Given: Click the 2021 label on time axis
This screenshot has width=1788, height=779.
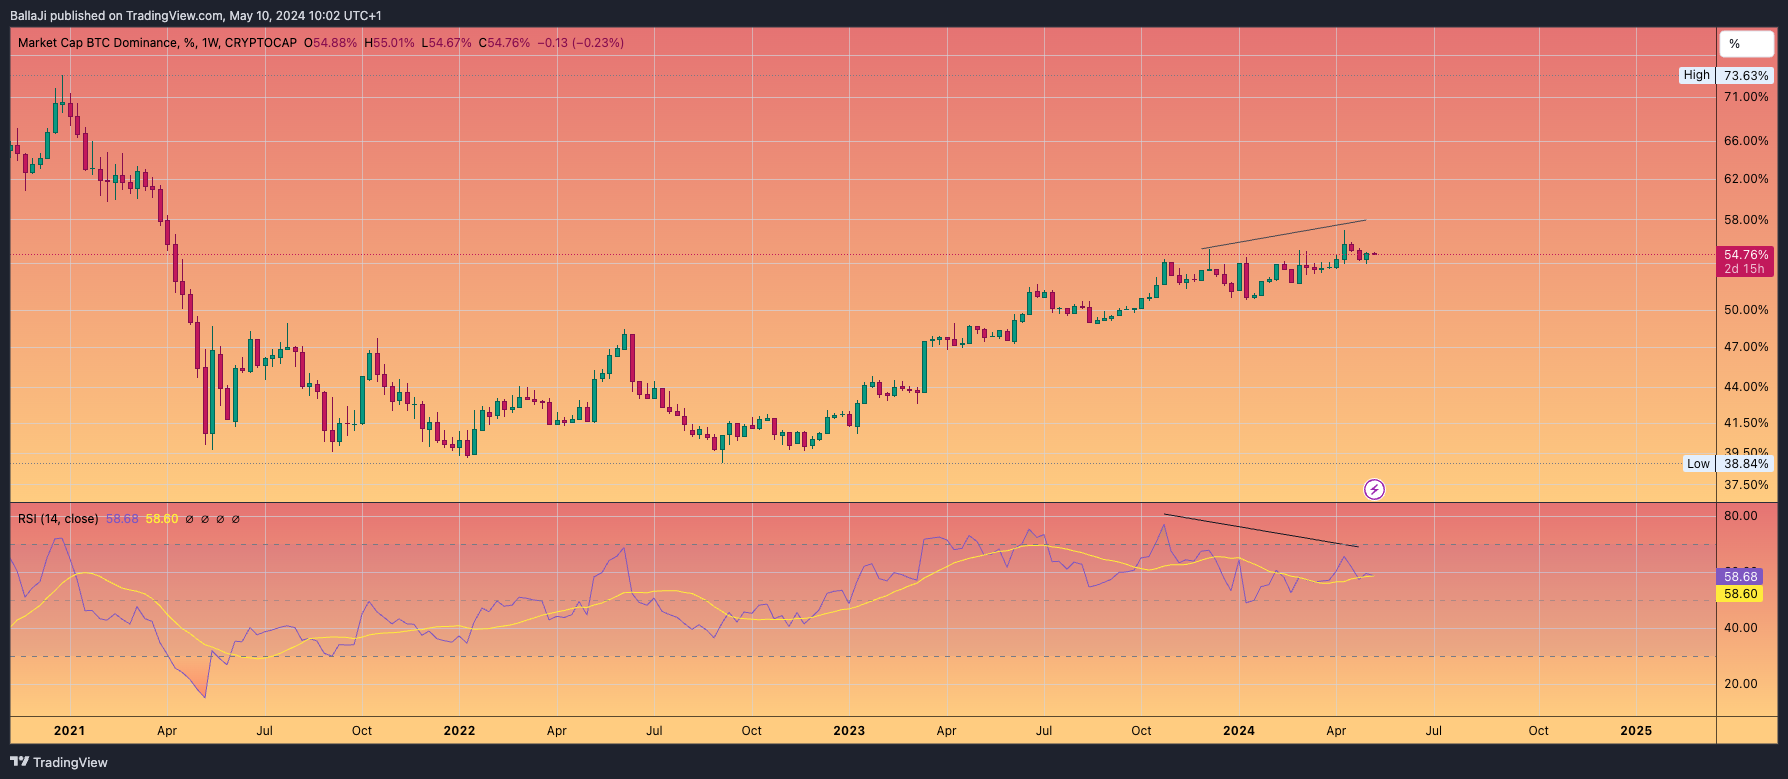Looking at the screenshot, I should pyautogui.click(x=69, y=731).
